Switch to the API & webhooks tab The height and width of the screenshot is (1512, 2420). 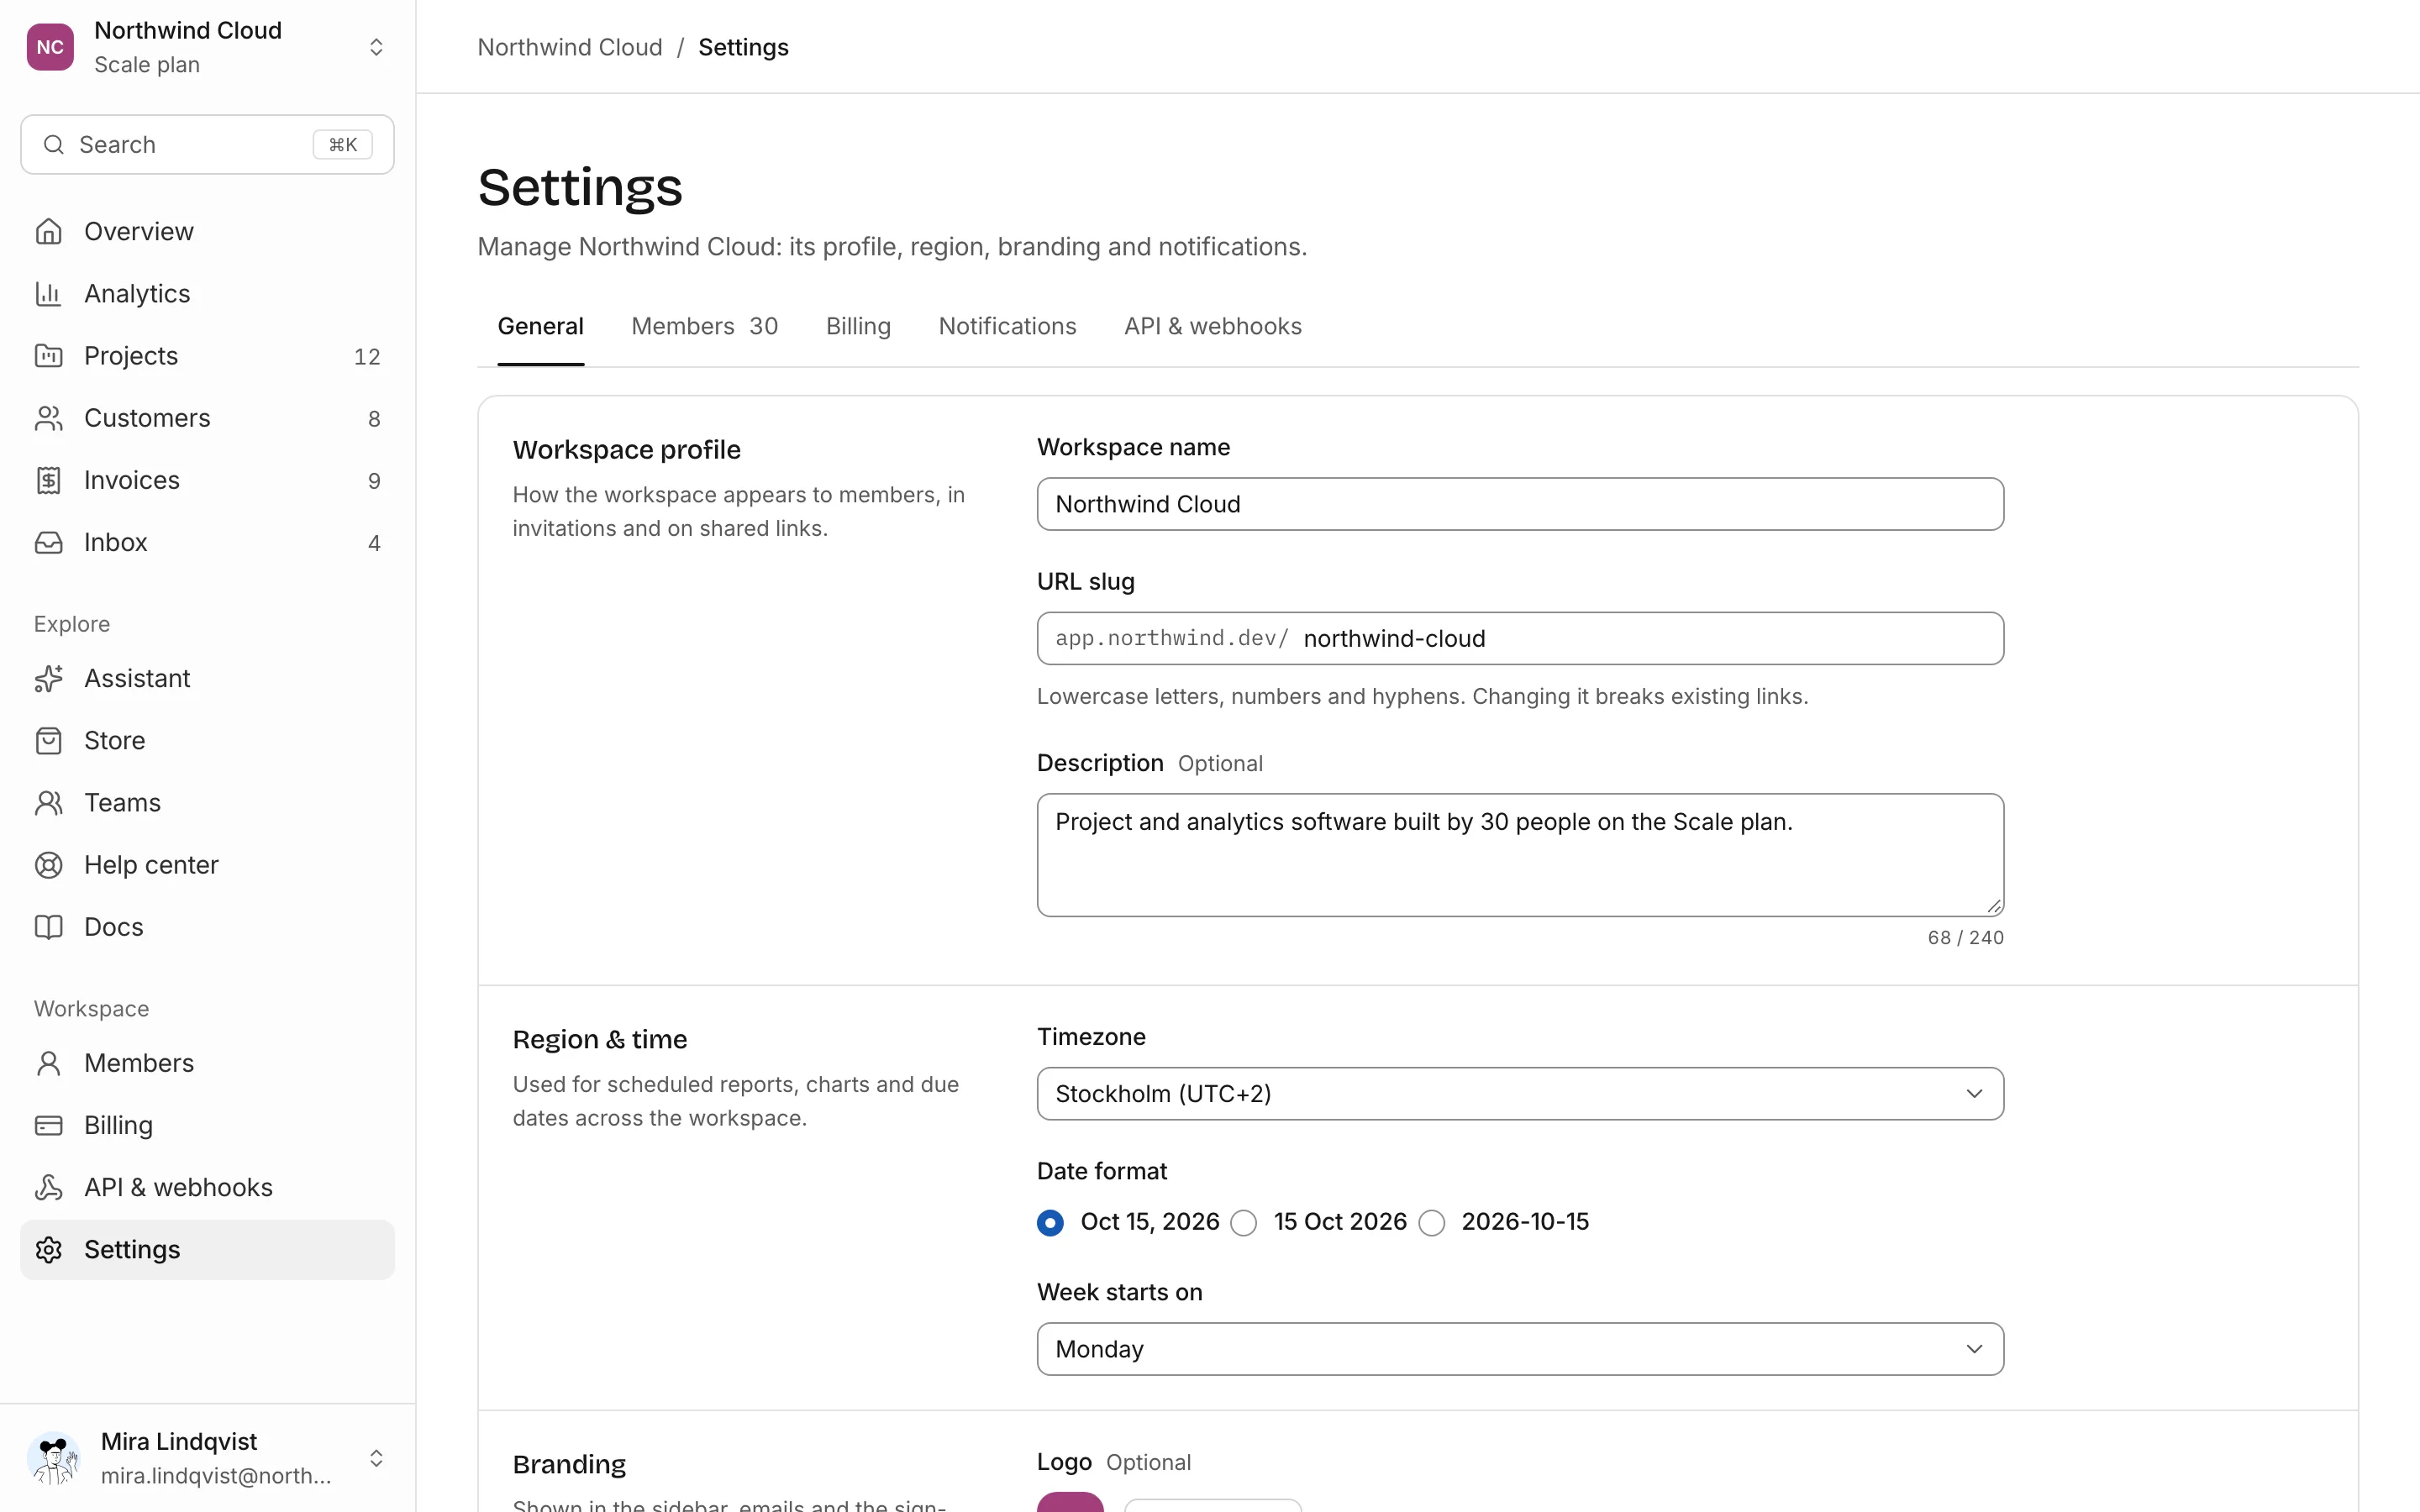click(x=1212, y=326)
